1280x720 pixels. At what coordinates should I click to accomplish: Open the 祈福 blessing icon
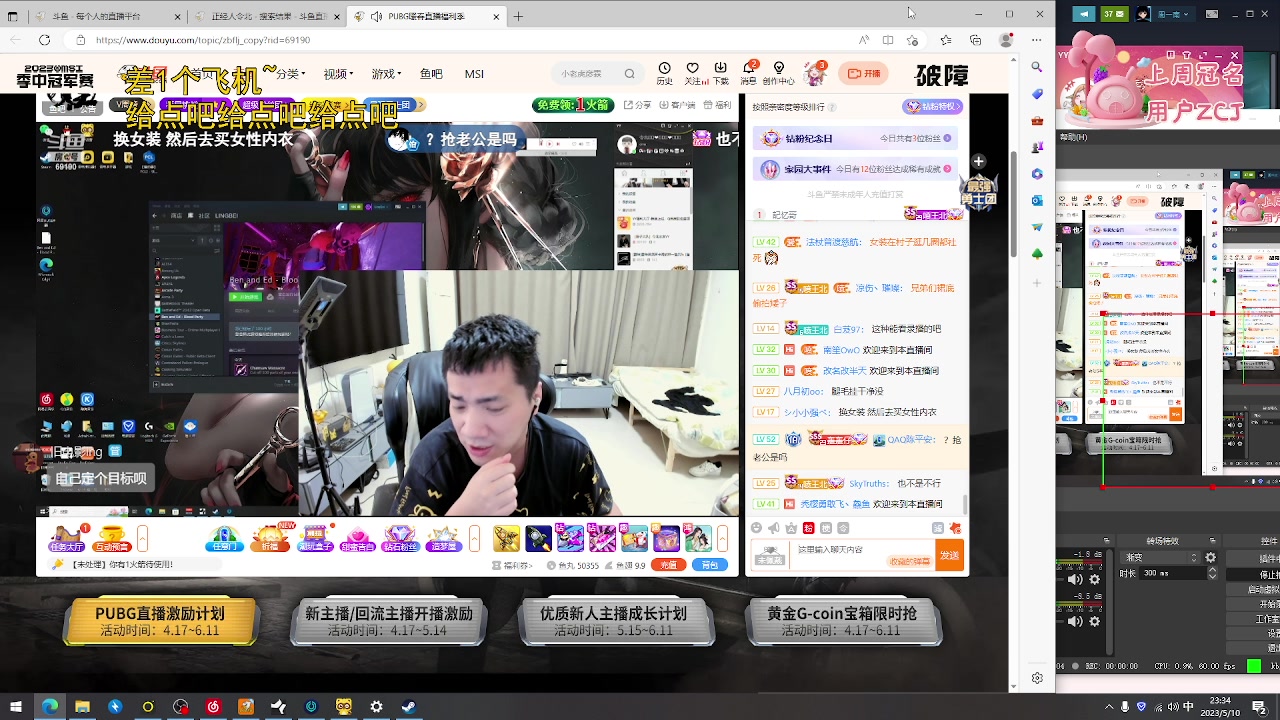(x=270, y=539)
